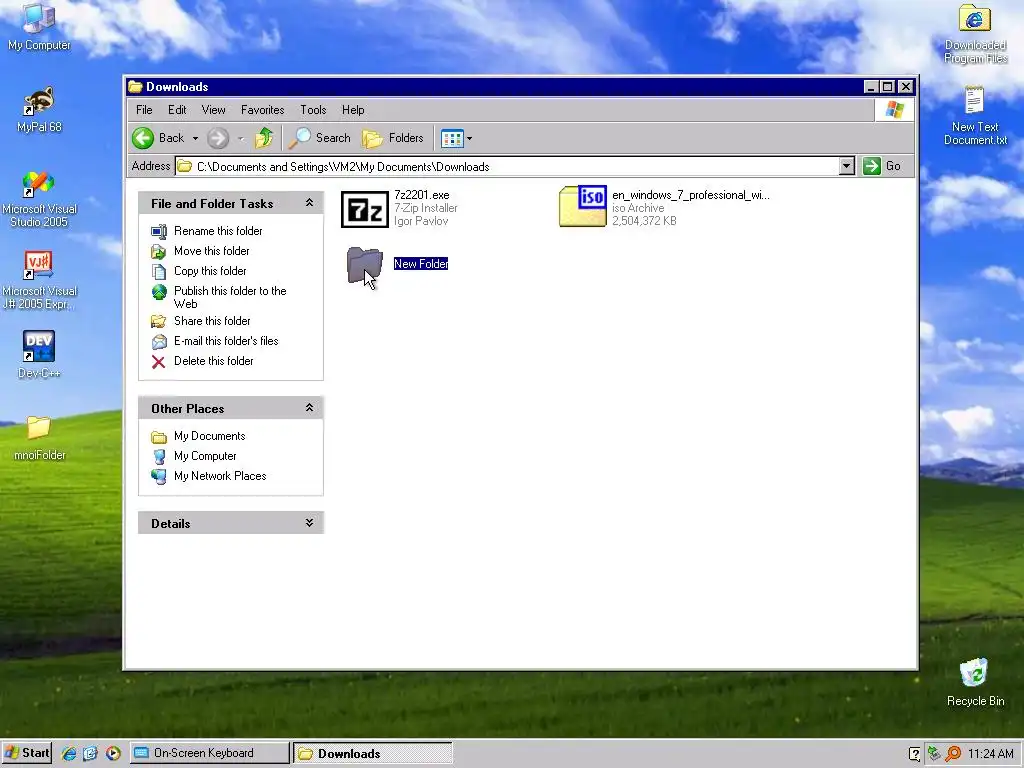Toggle the Folders pane button
This screenshot has width=1024, height=768.
click(392, 138)
